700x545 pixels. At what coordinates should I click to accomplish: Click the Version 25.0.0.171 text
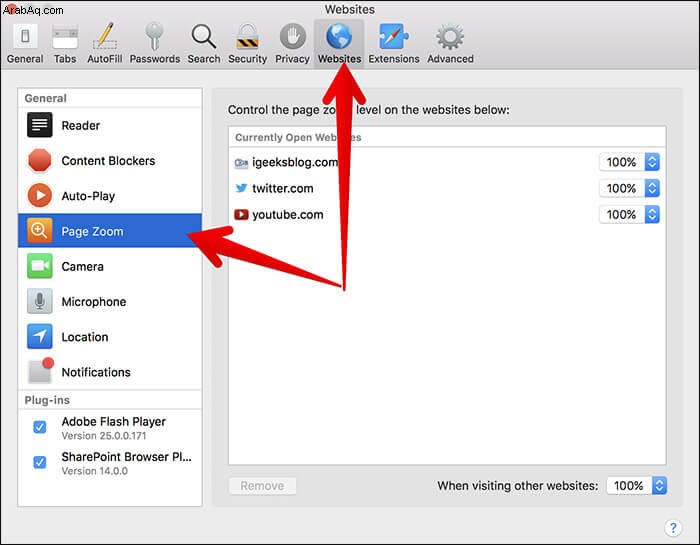pyautogui.click(x=104, y=436)
